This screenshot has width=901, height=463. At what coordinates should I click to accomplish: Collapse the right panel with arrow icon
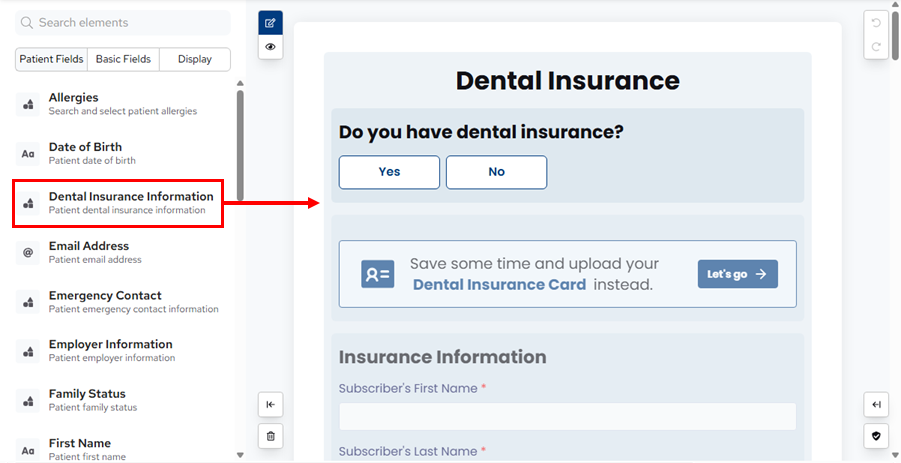pyautogui.click(x=876, y=404)
